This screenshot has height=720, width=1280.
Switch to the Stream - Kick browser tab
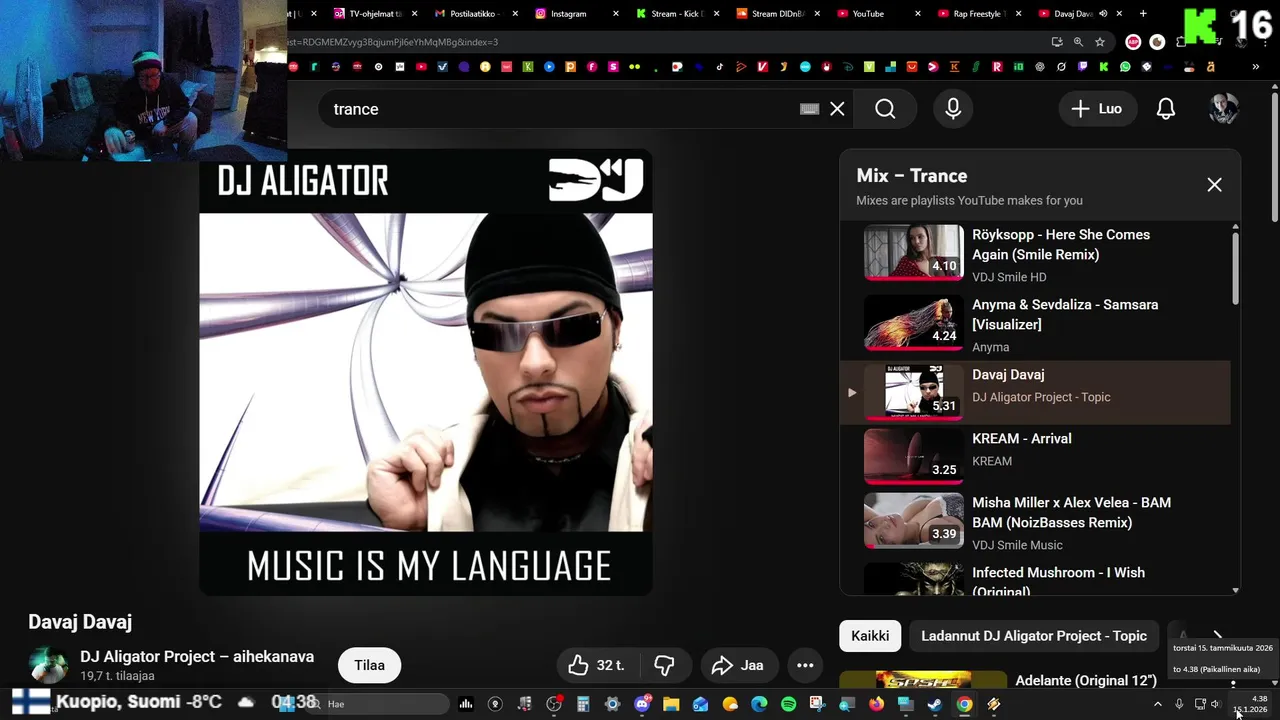[x=676, y=14]
